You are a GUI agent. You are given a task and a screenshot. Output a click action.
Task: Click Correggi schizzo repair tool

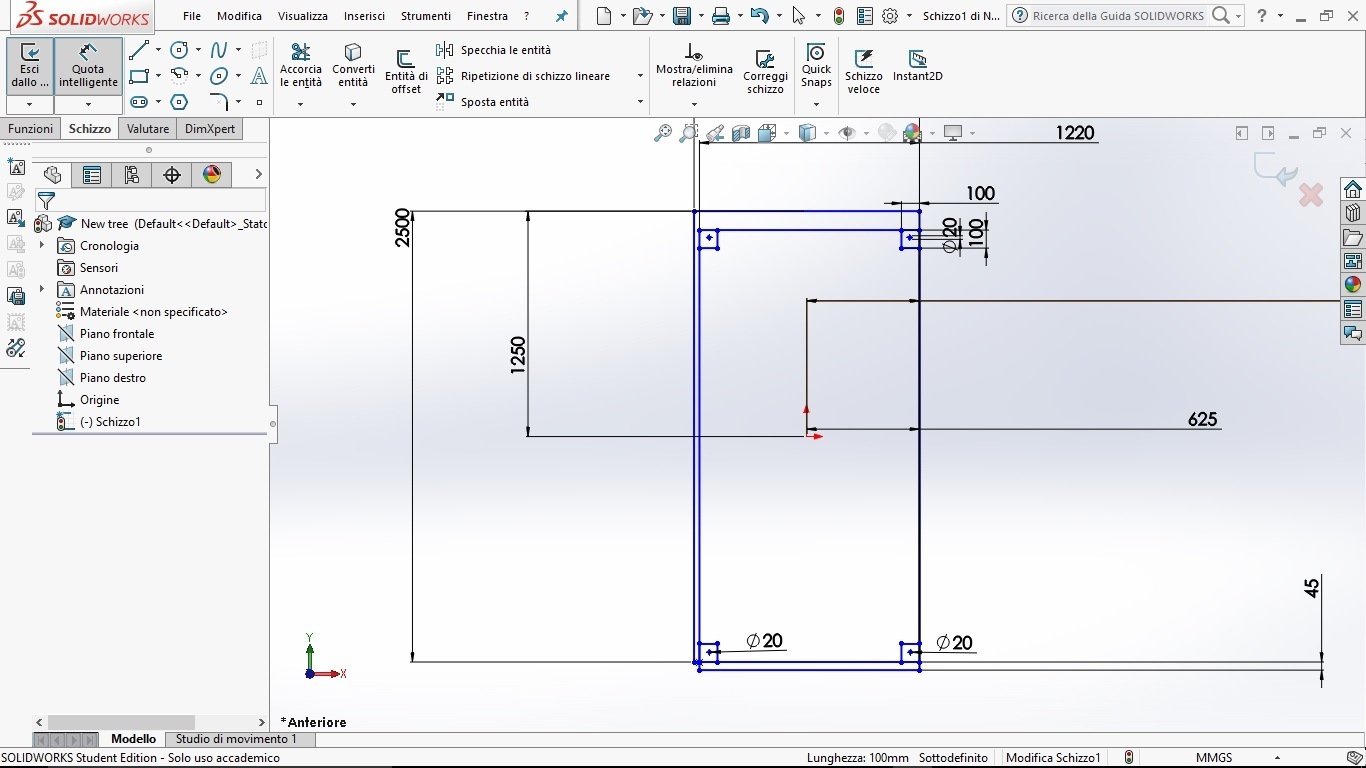[765, 72]
